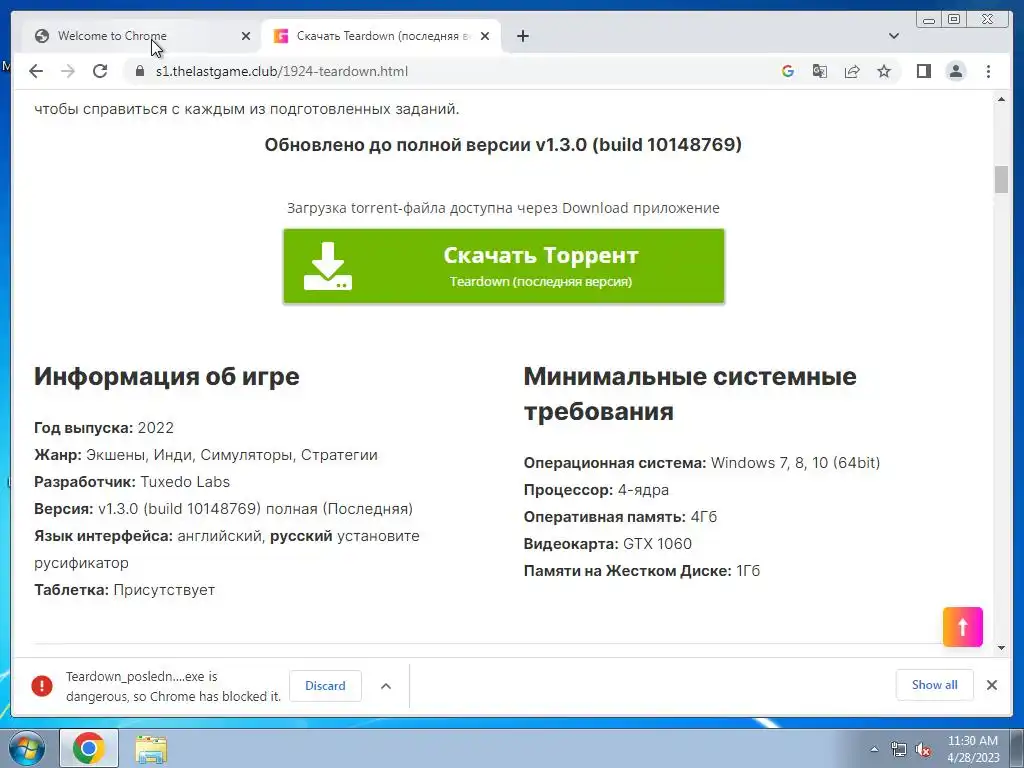The height and width of the screenshot is (768, 1024).
Task: Click the Язык интерфейса line
Action: pos(227,549)
